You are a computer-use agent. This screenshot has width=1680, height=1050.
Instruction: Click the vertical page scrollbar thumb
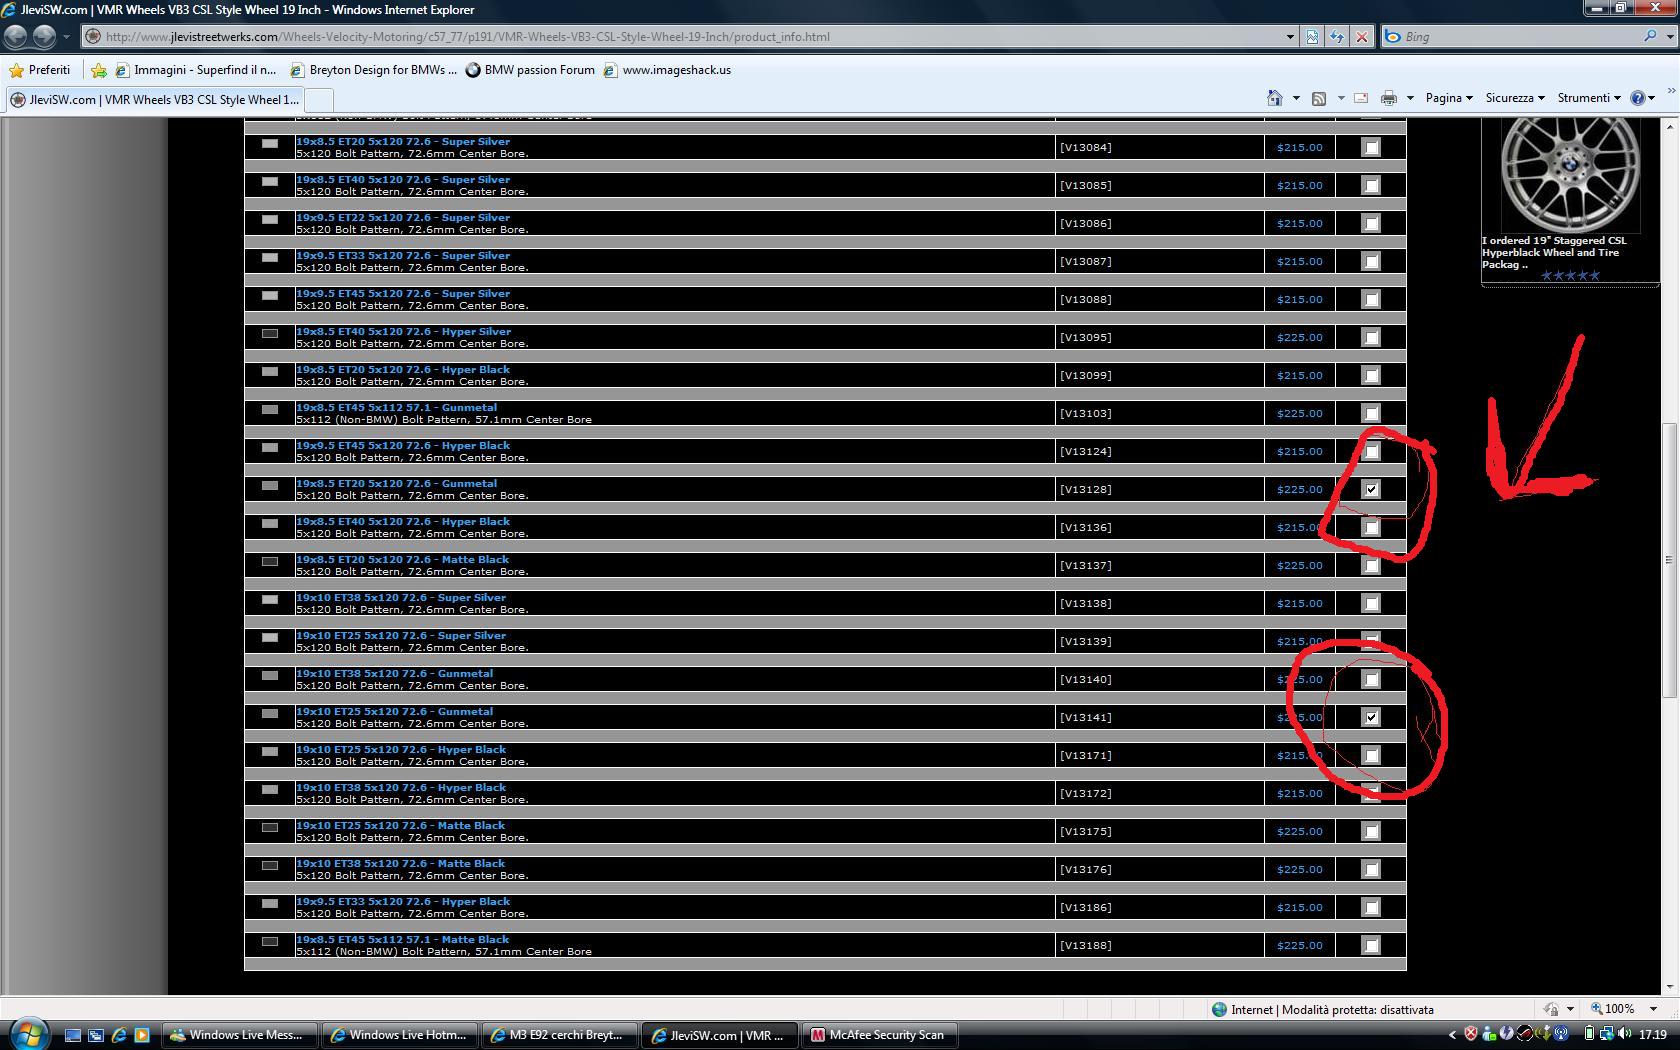1669,560
